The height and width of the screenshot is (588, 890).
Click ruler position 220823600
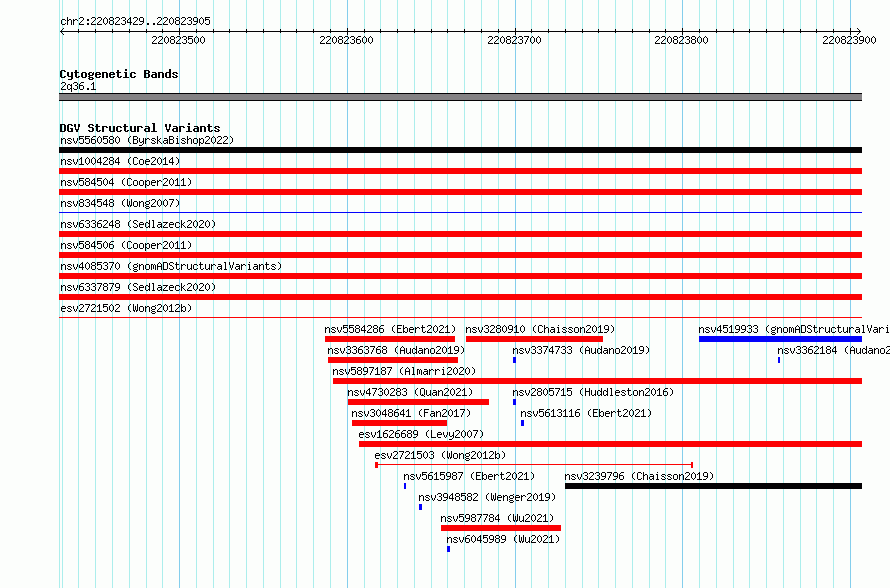346,40
